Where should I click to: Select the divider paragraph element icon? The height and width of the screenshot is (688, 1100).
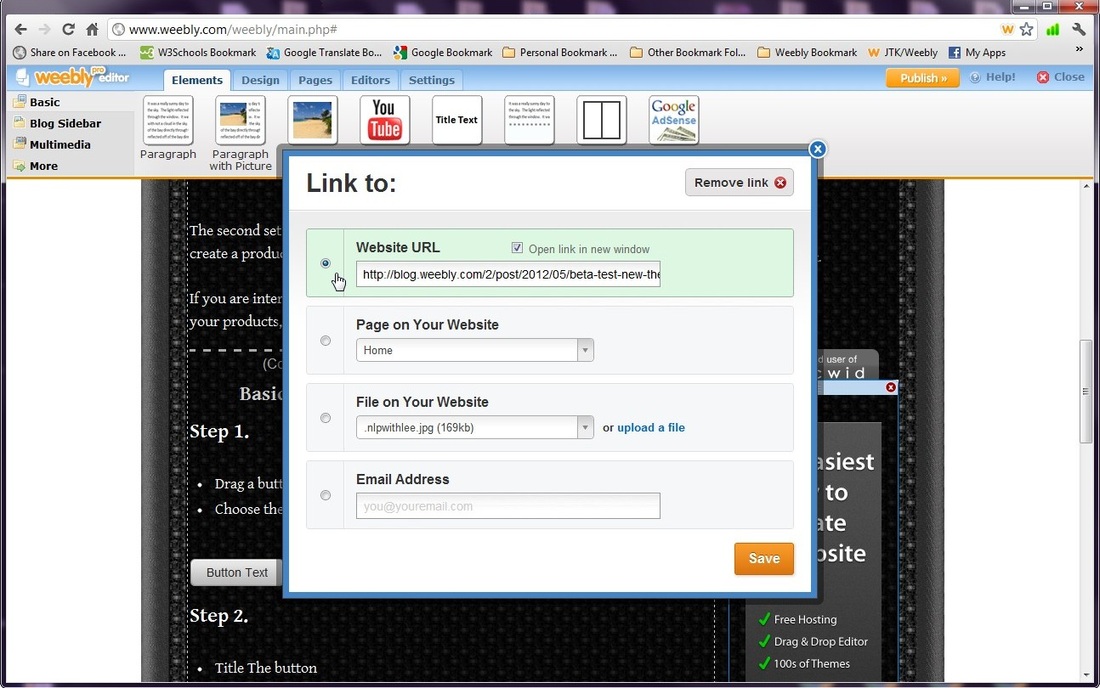coord(529,120)
